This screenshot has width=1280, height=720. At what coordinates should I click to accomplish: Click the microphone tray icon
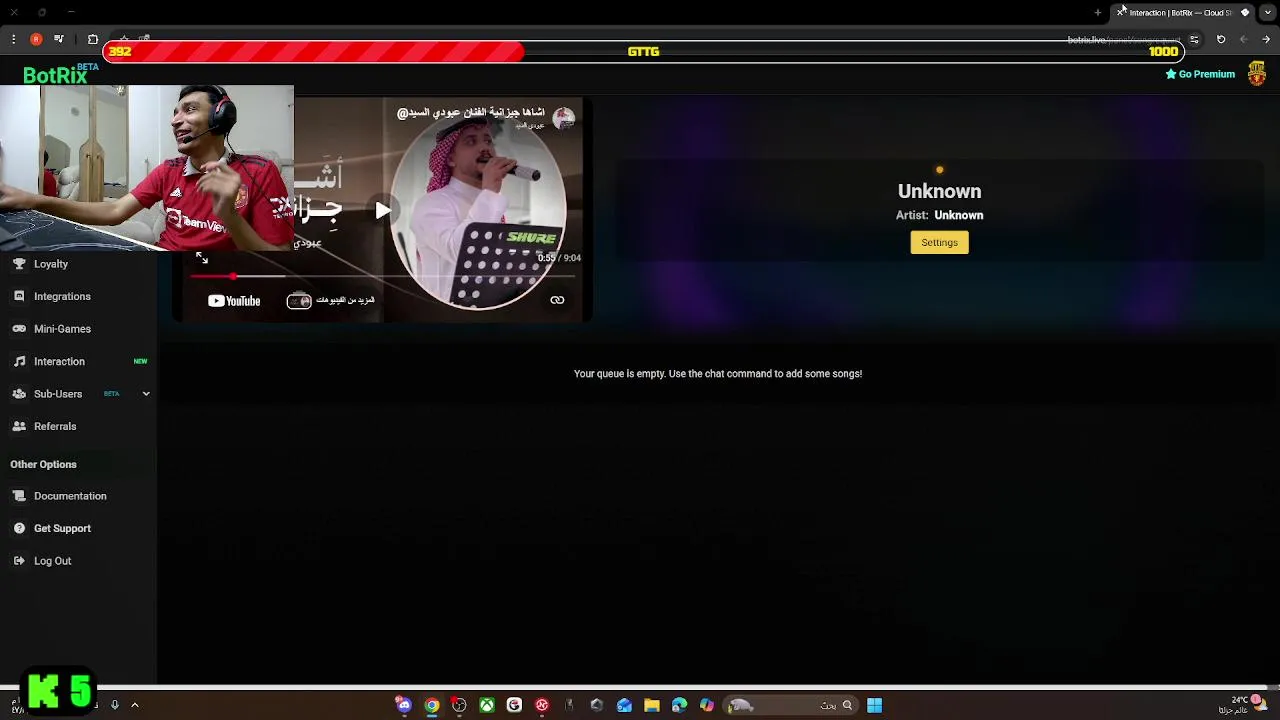[x=115, y=705]
